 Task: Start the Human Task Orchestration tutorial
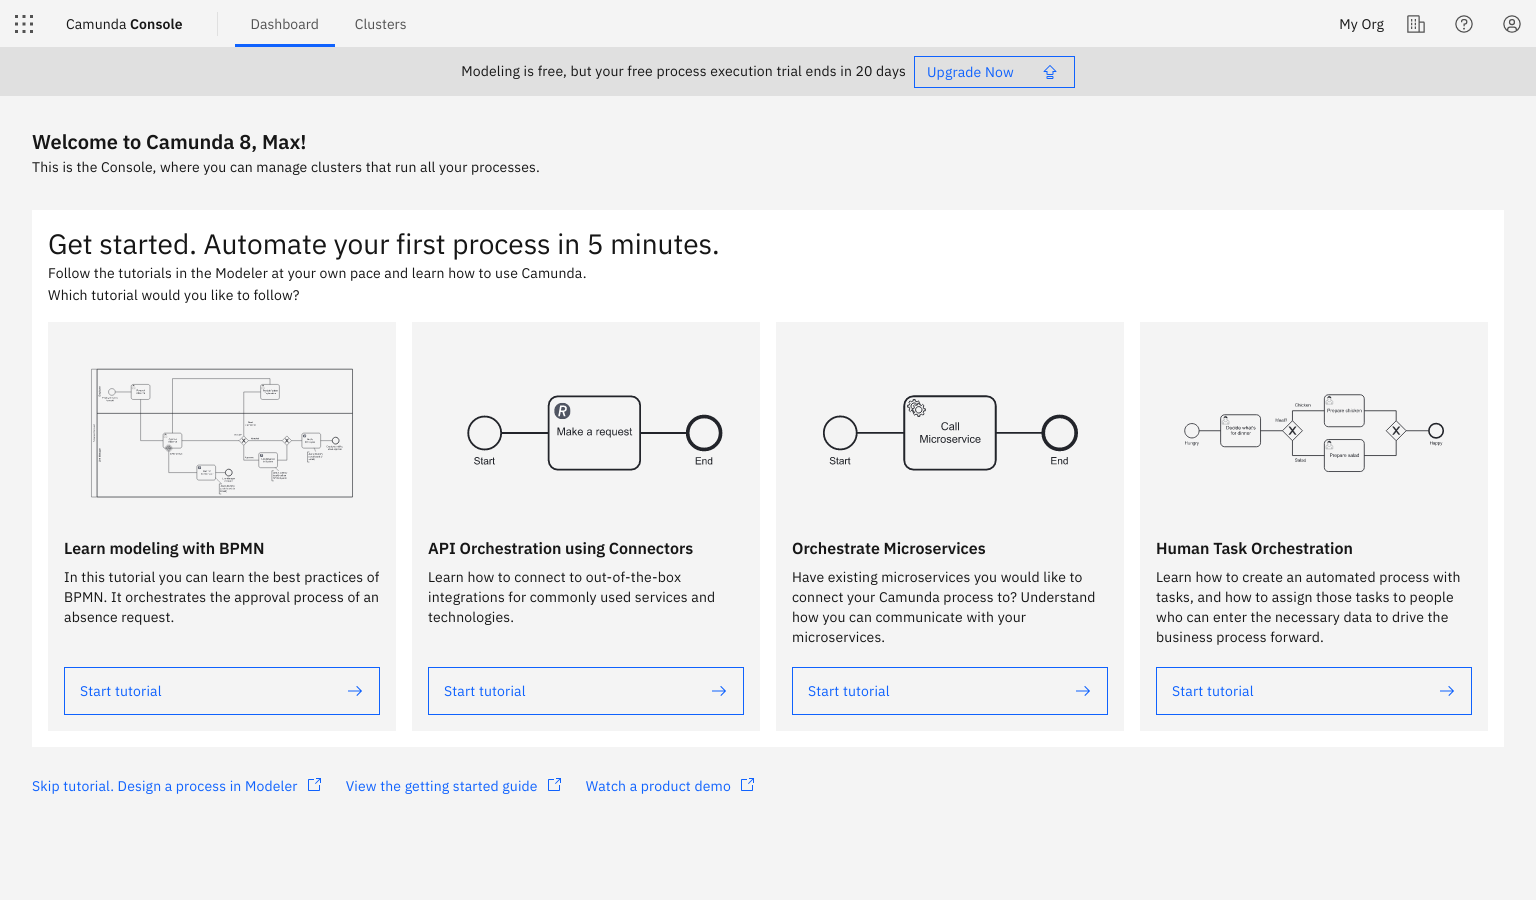tap(1313, 691)
